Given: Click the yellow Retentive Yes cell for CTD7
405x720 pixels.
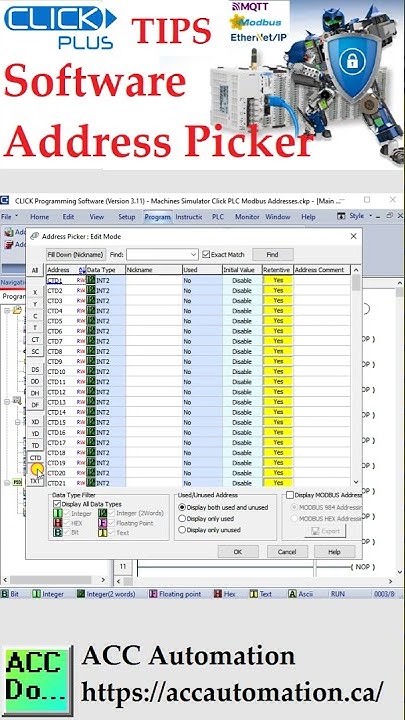Looking at the screenshot, I should click(x=278, y=341).
